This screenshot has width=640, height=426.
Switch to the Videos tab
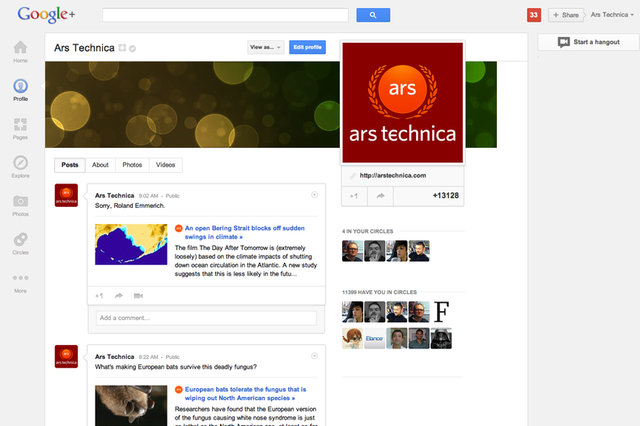click(x=165, y=165)
